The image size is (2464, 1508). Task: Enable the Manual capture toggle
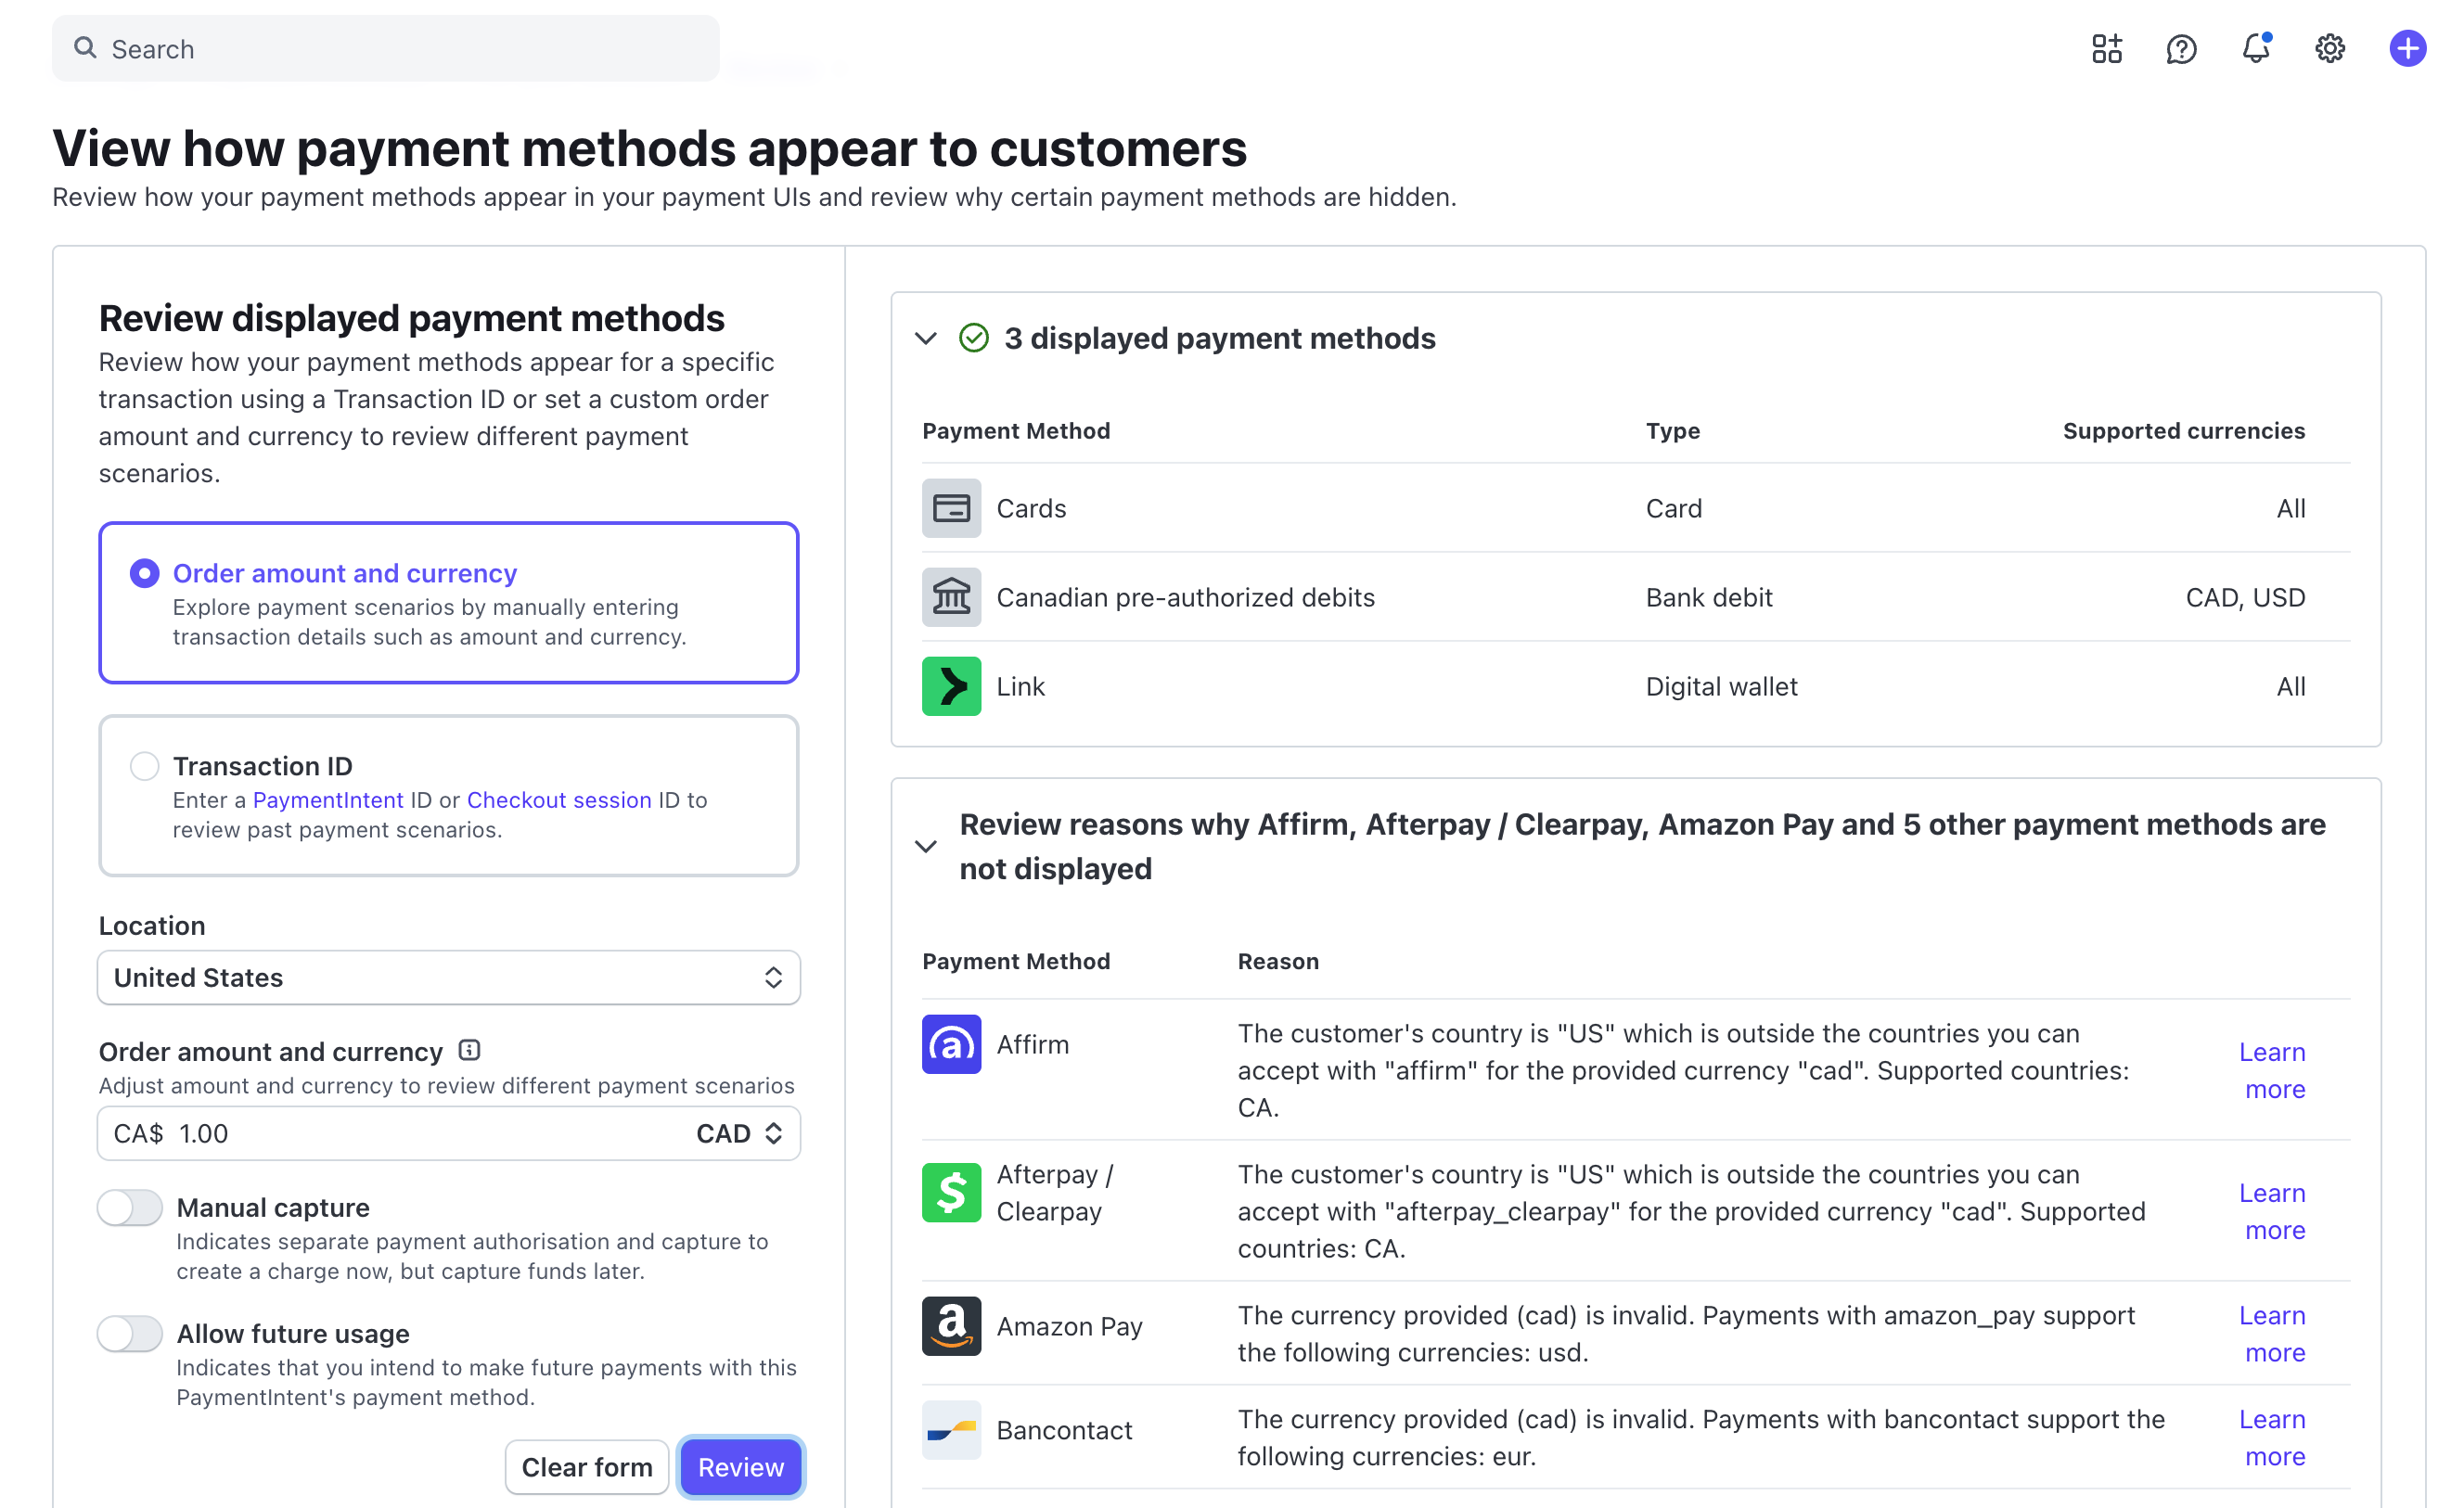click(x=130, y=1208)
